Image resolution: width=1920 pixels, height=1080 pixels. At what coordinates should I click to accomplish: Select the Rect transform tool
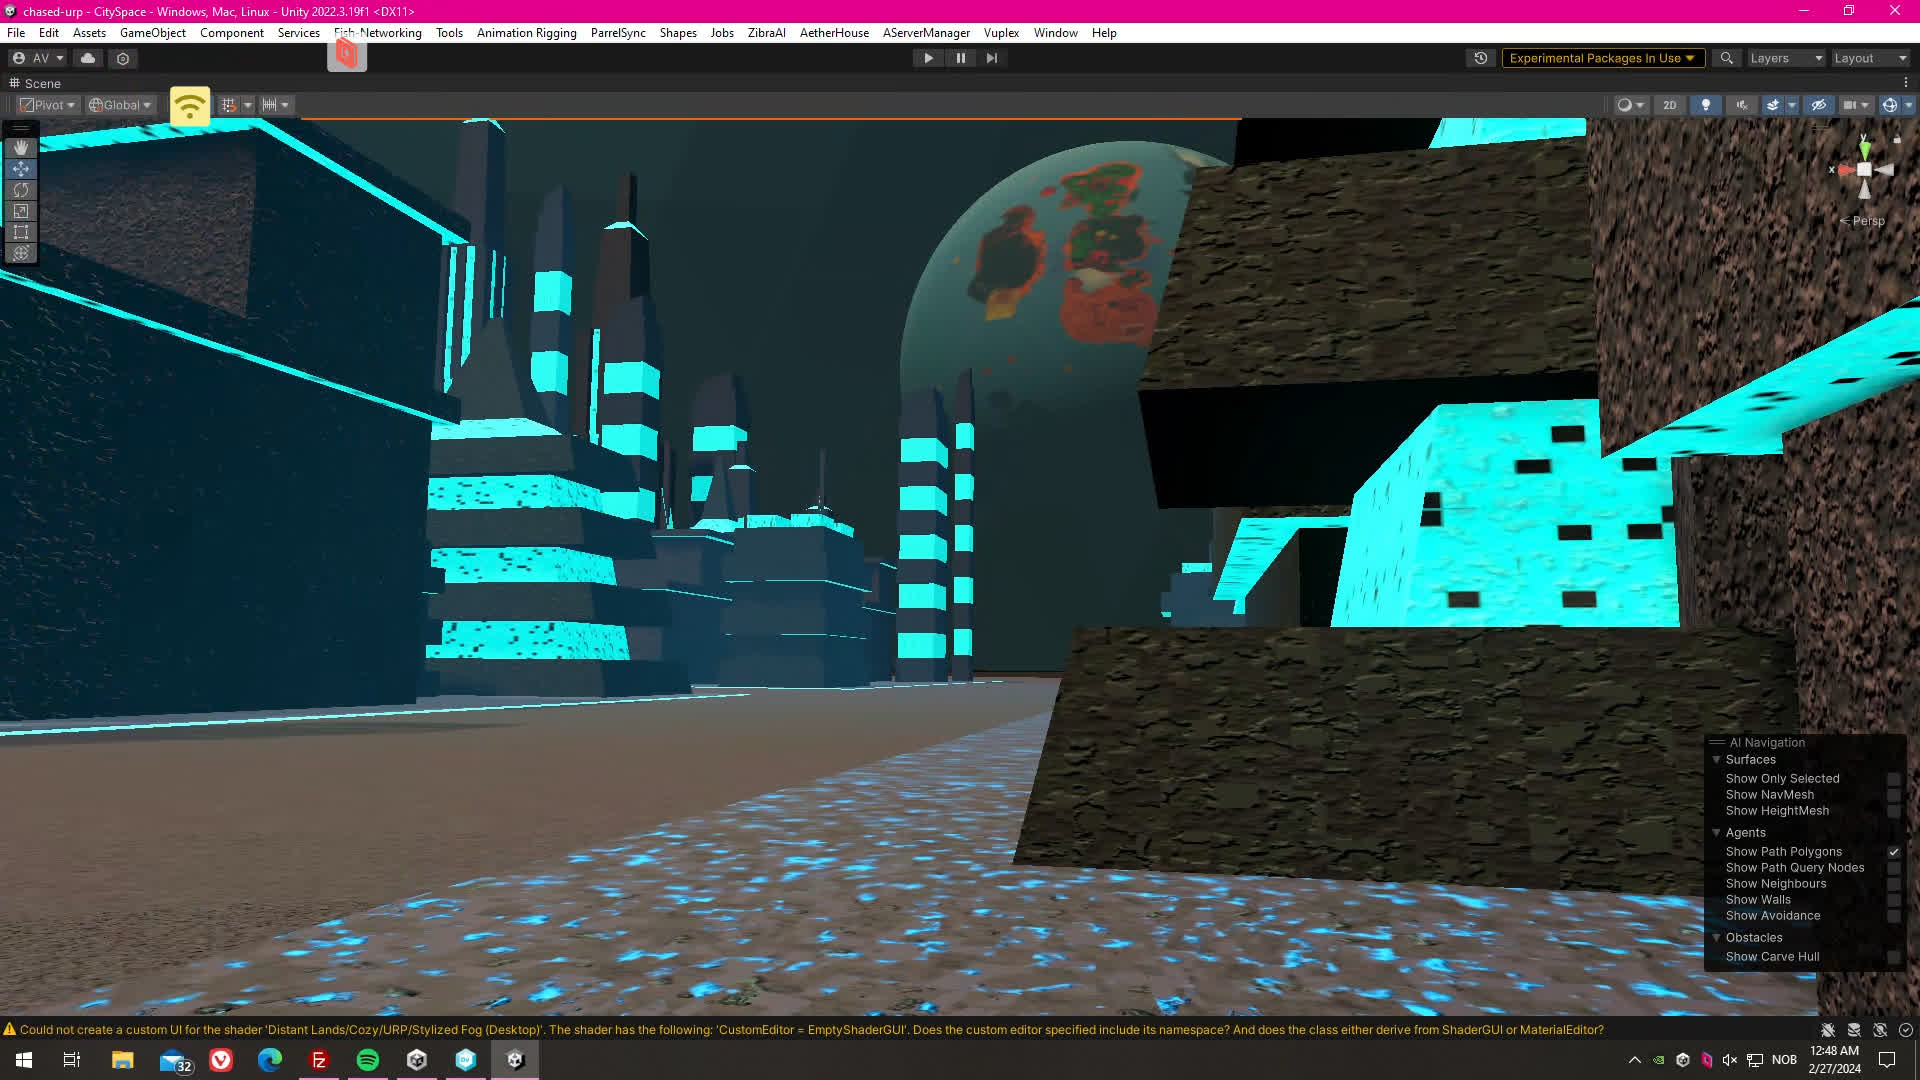[21, 232]
